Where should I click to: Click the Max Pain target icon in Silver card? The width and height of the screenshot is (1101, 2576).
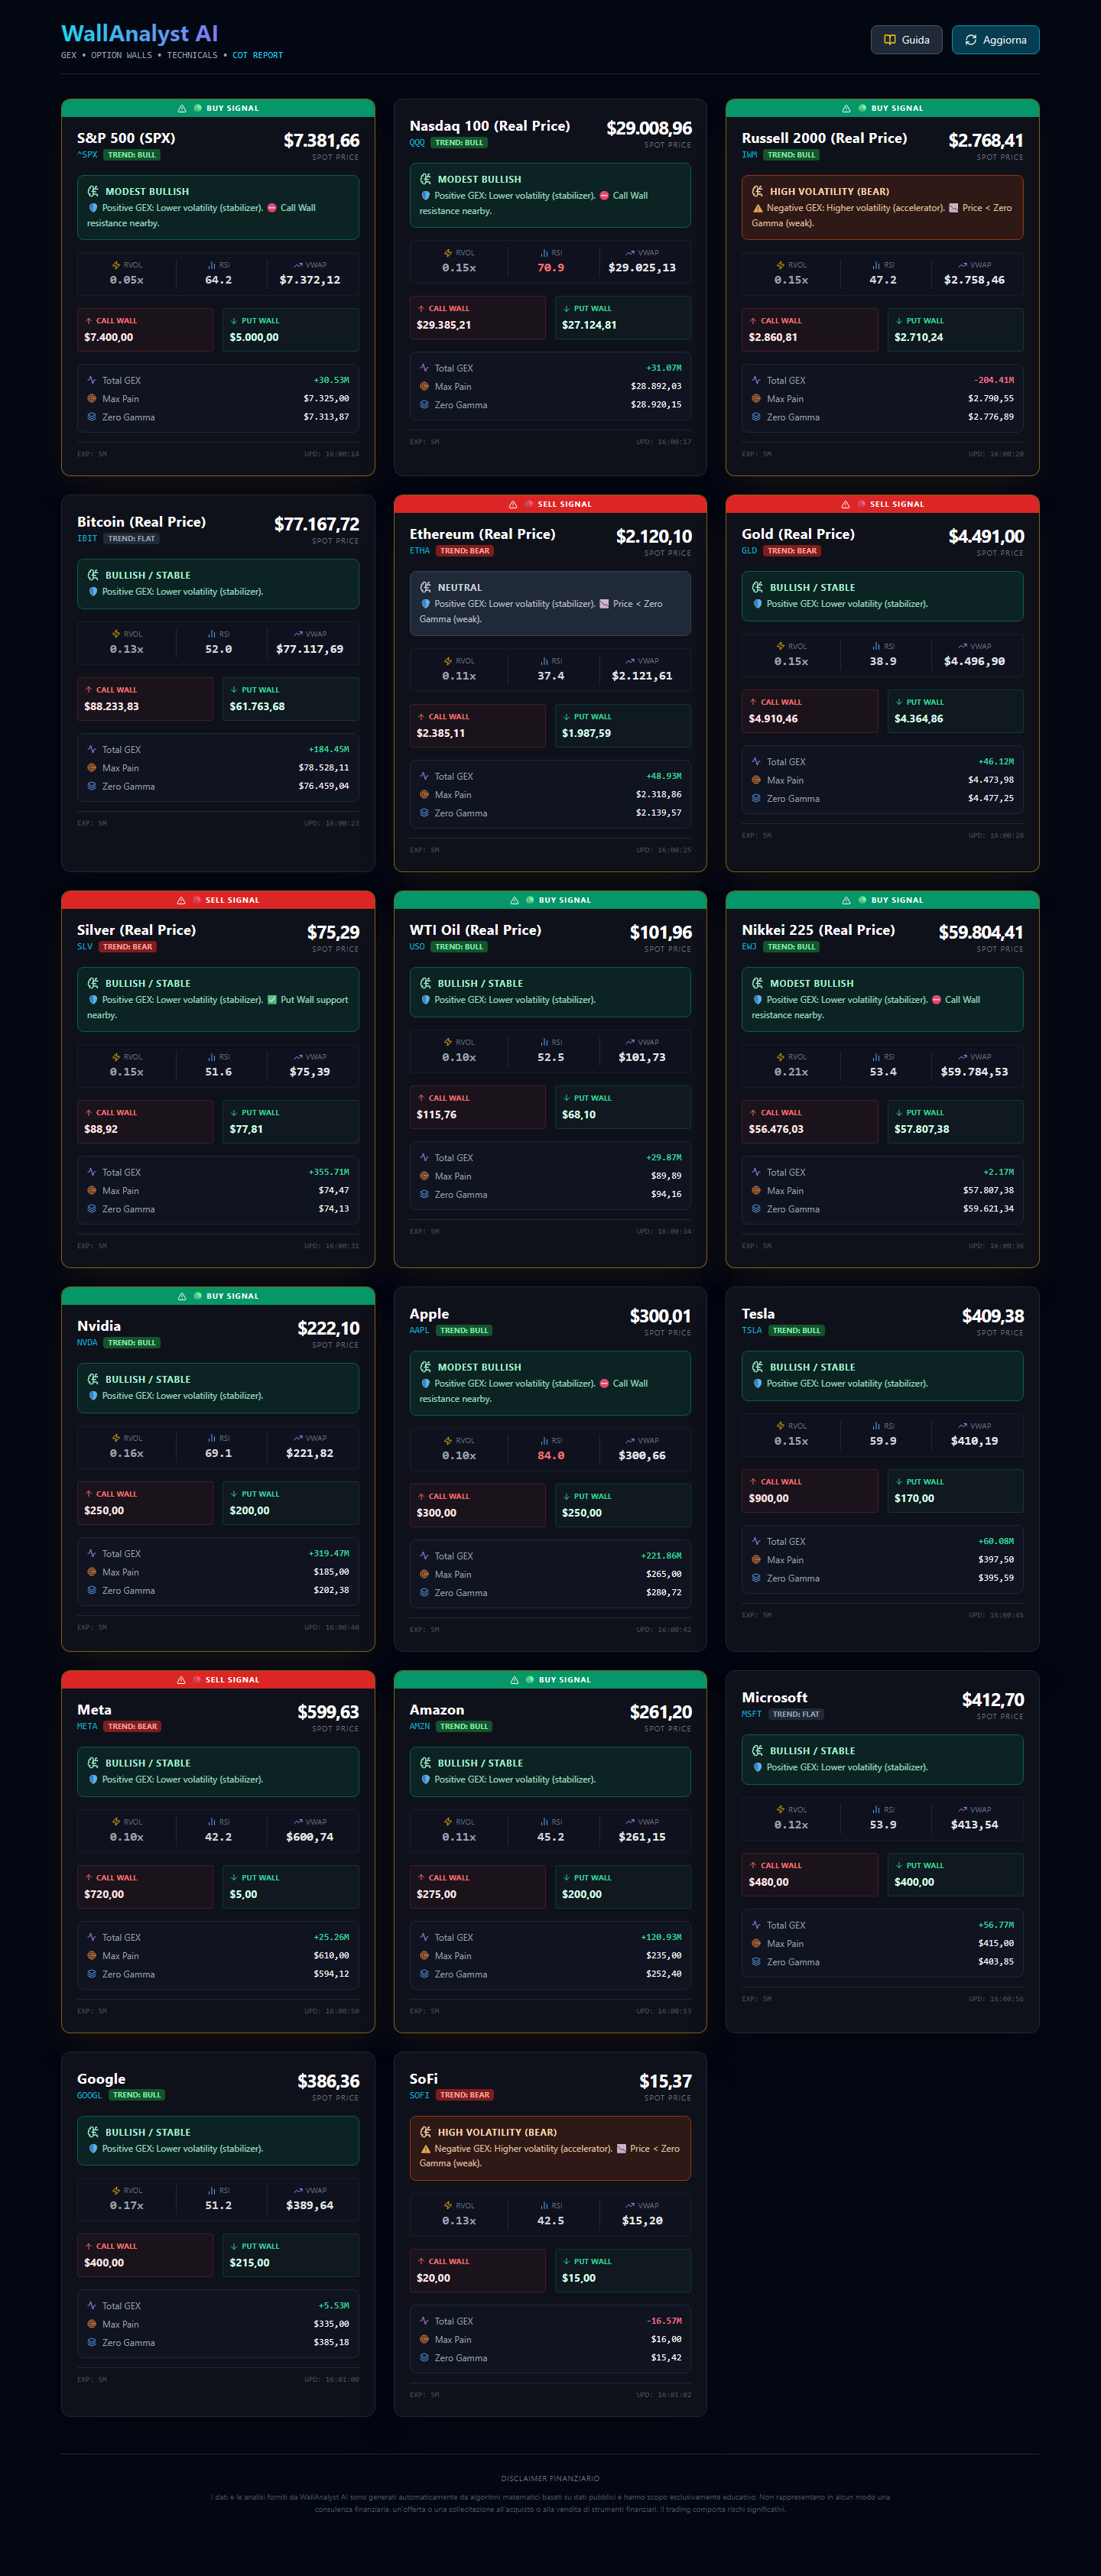coord(92,1191)
